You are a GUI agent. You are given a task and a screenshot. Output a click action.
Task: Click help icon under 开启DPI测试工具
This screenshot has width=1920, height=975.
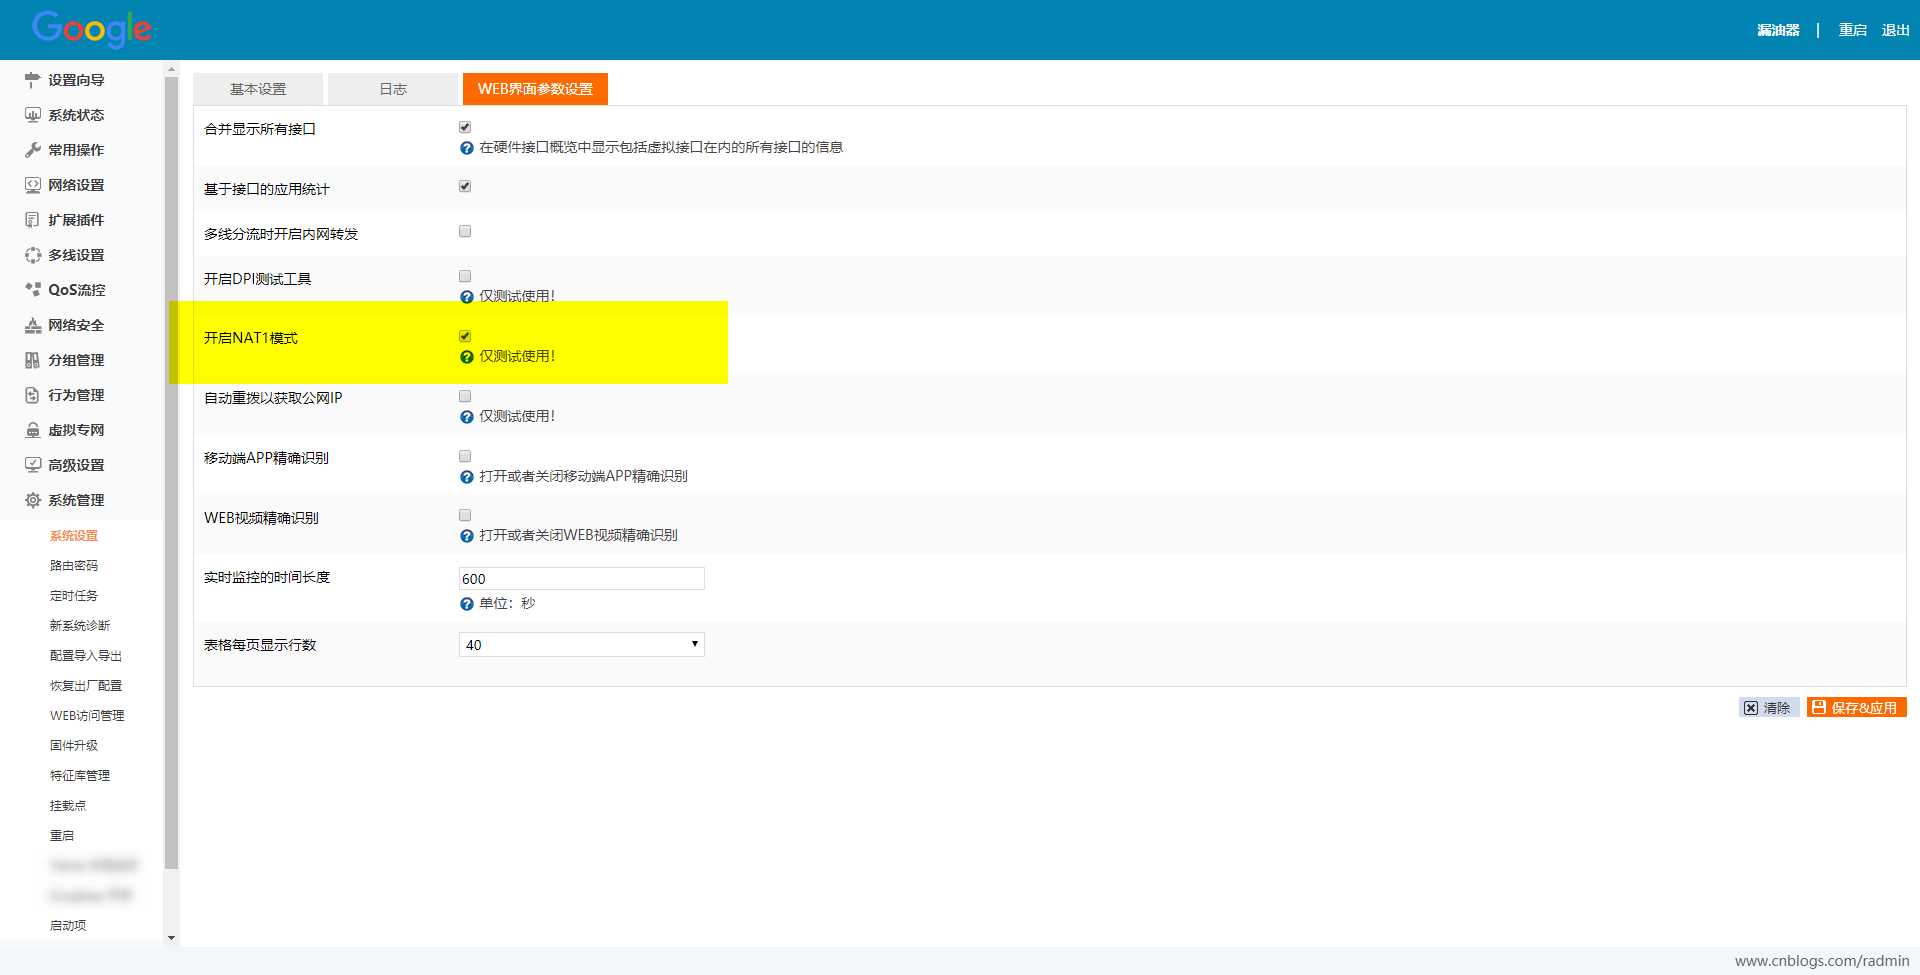(466, 297)
